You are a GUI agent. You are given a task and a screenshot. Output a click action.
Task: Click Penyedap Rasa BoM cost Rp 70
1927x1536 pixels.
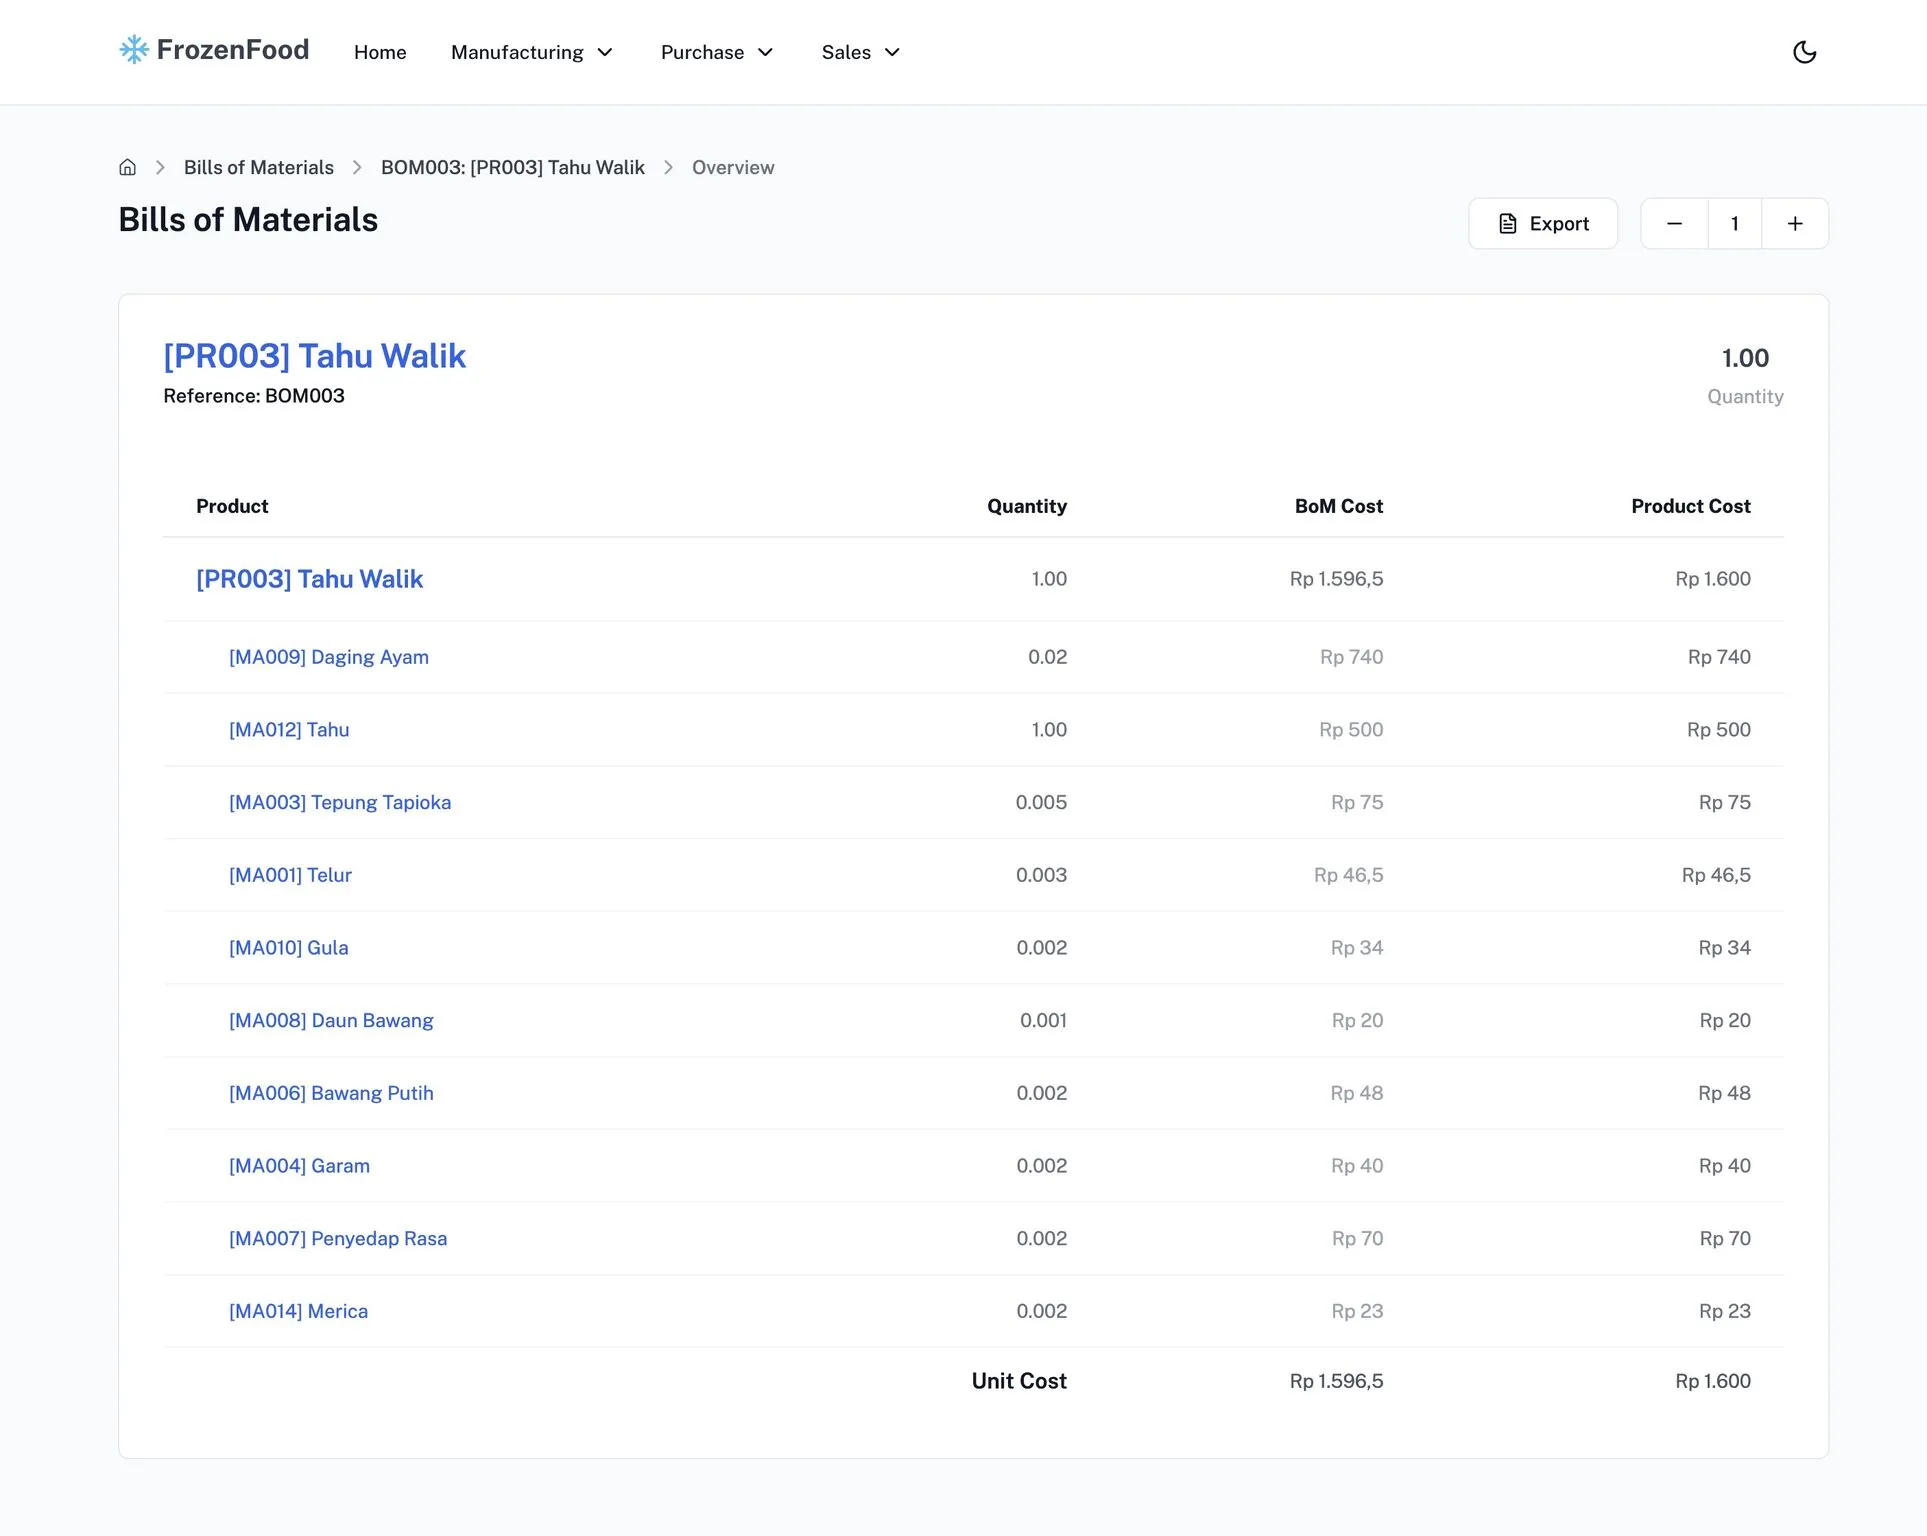(x=1357, y=1239)
